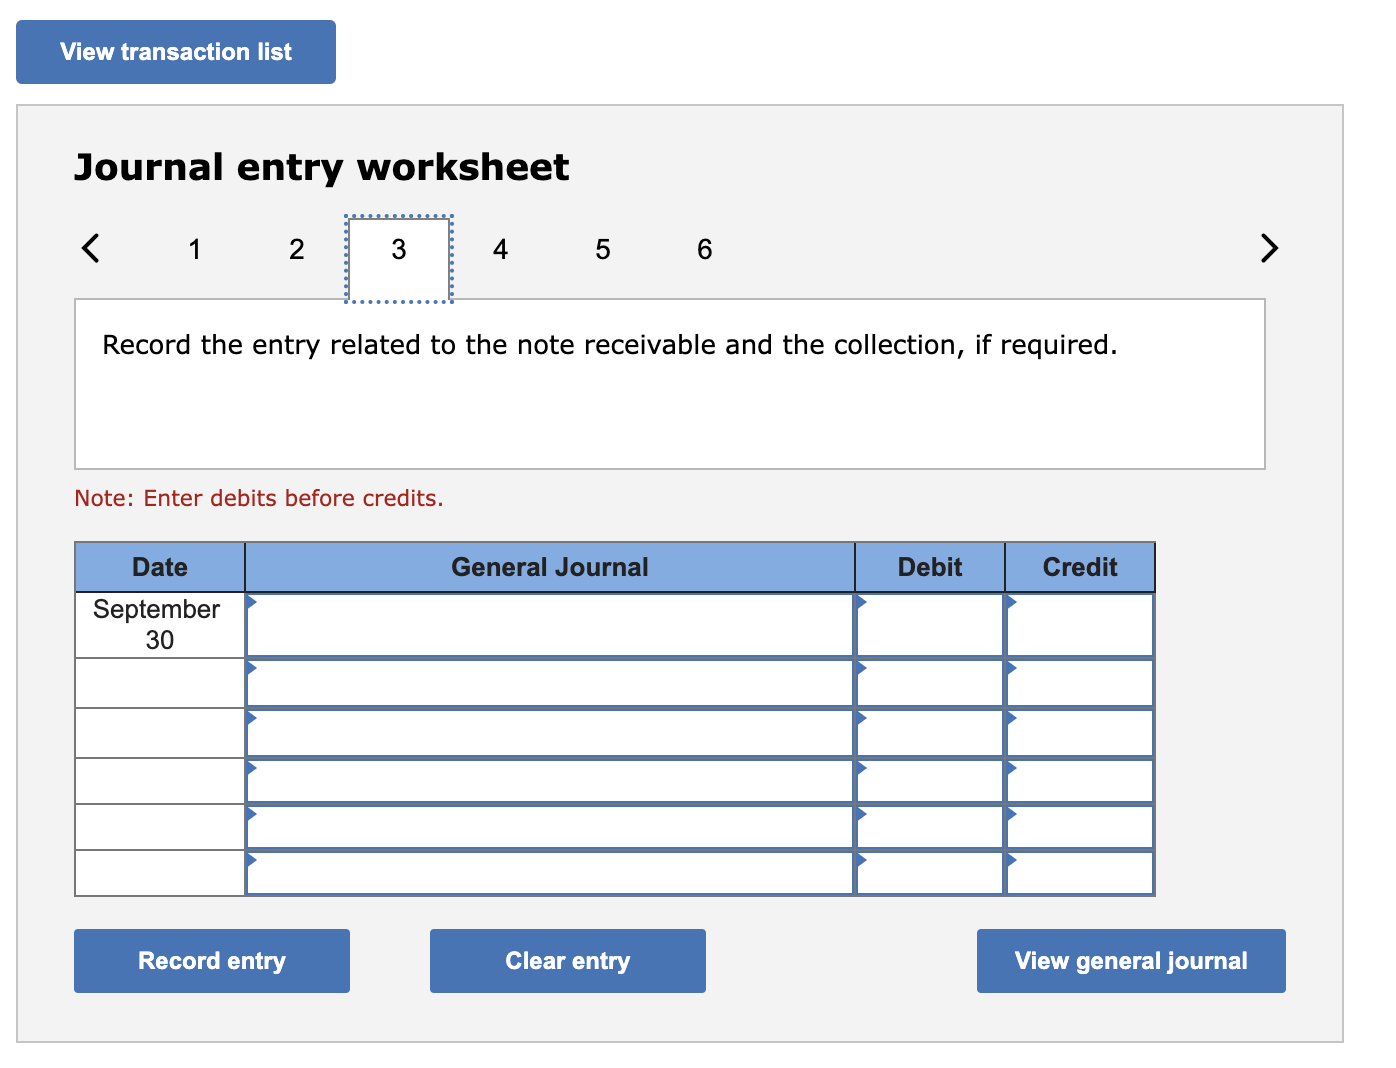The height and width of the screenshot is (1068, 1396).
Task: Click the fourth row General Journal triangle marker
Action: (252, 764)
